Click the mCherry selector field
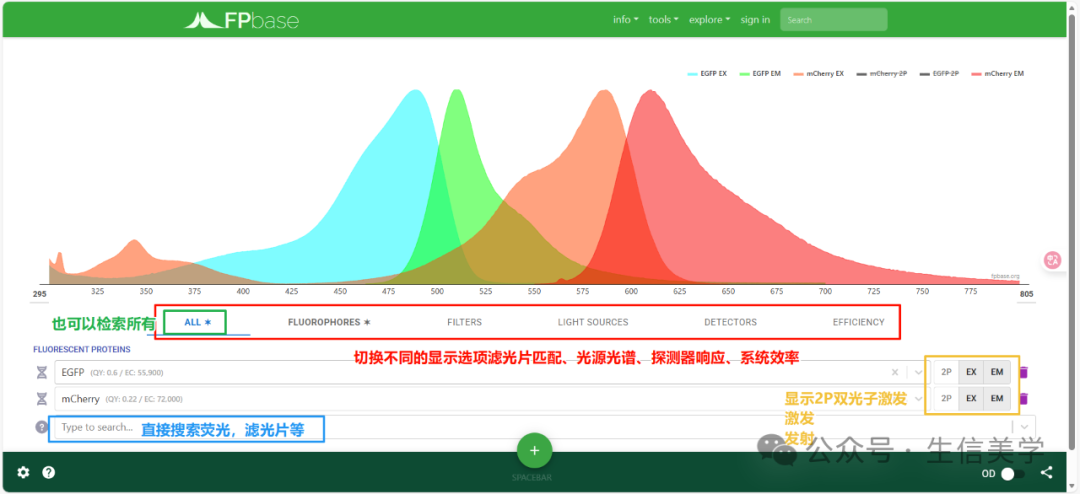The width and height of the screenshot is (1080, 494). coord(492,398)
